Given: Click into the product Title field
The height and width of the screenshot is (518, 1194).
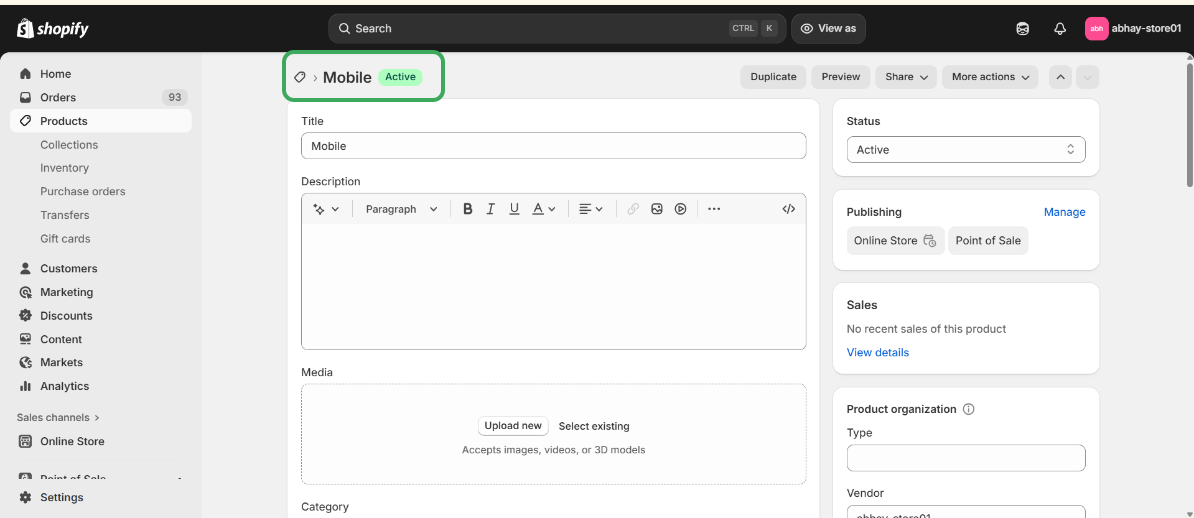Looking at the screenshot, I should [x=553, y=146].
